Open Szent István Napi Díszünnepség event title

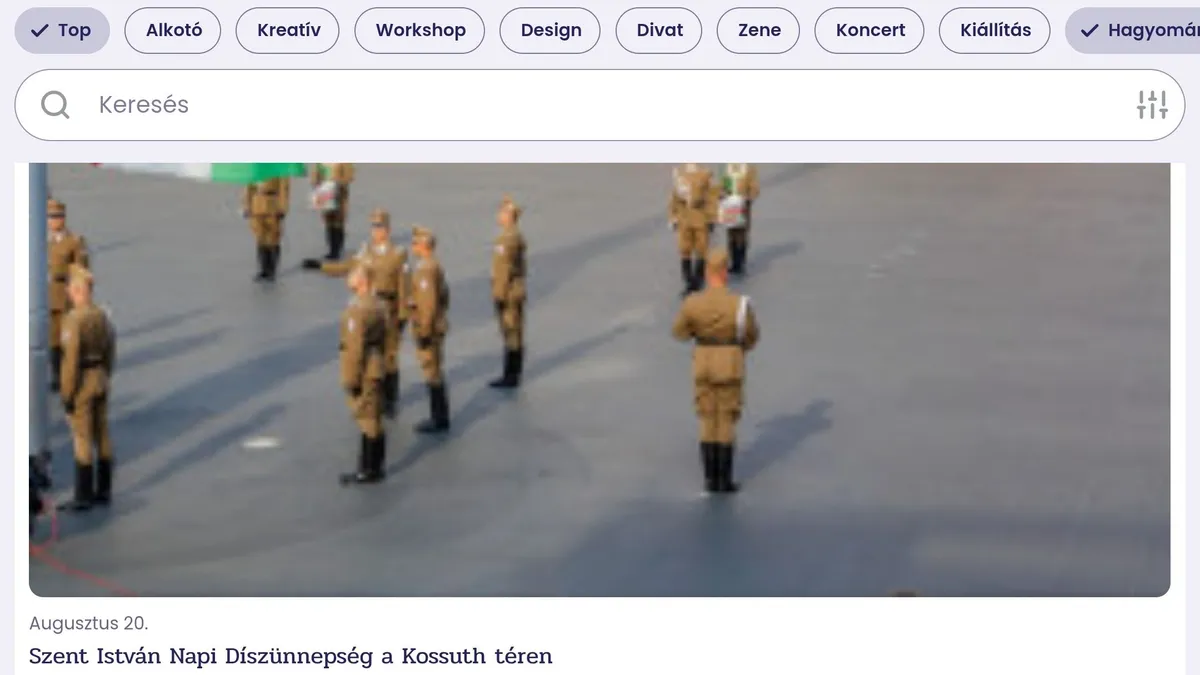(290, 656)
